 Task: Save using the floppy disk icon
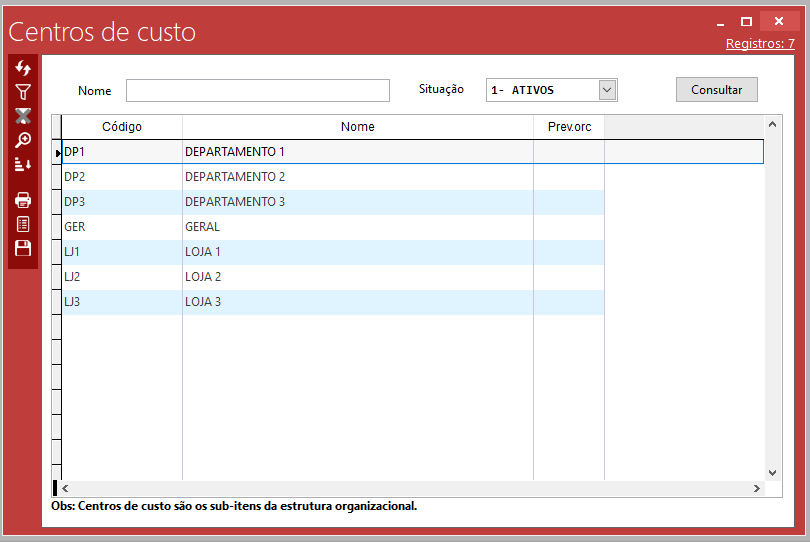tap(23, 248)
